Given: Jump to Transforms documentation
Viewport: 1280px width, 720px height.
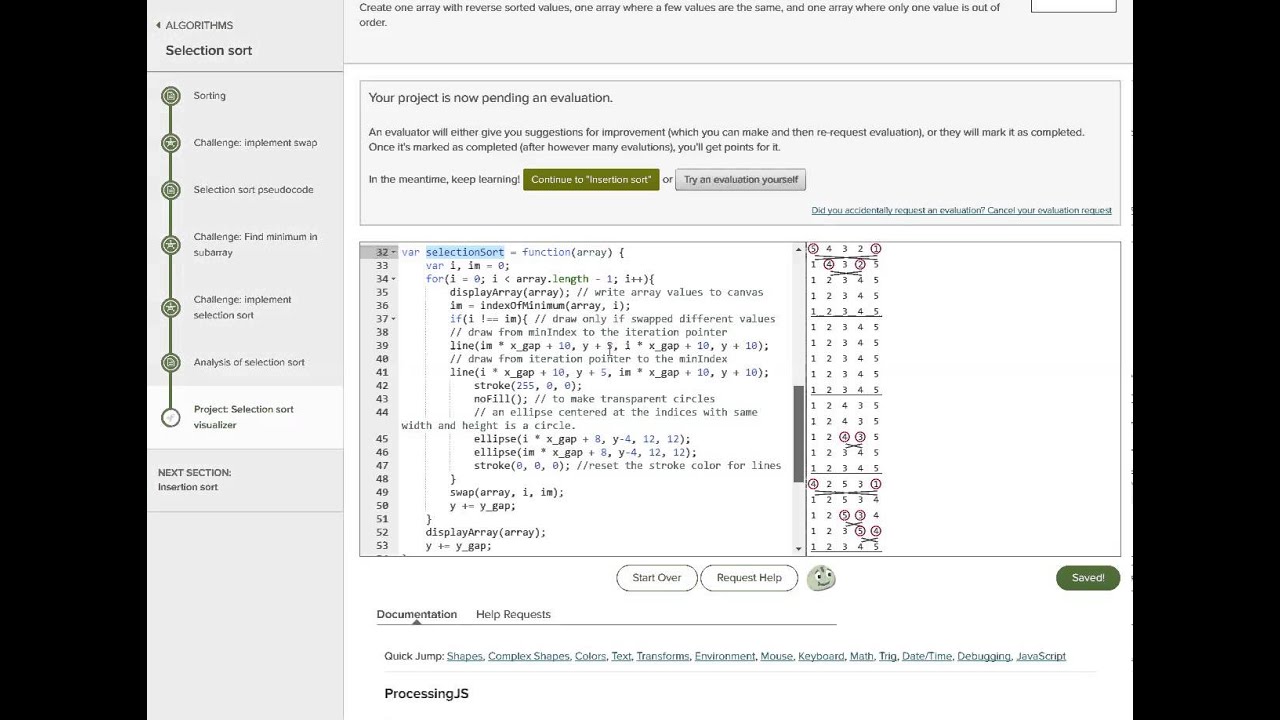Looking at the screenshot, I should 663,656.
